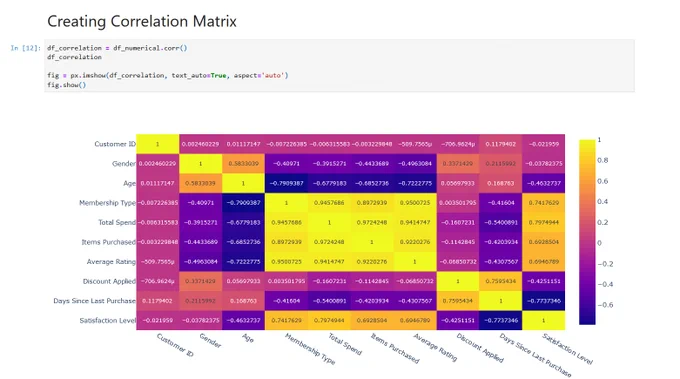This screenshot has width=680, height=379.
Task: Click −0.7909387 cell in Age row
Action: pos(286,183)
